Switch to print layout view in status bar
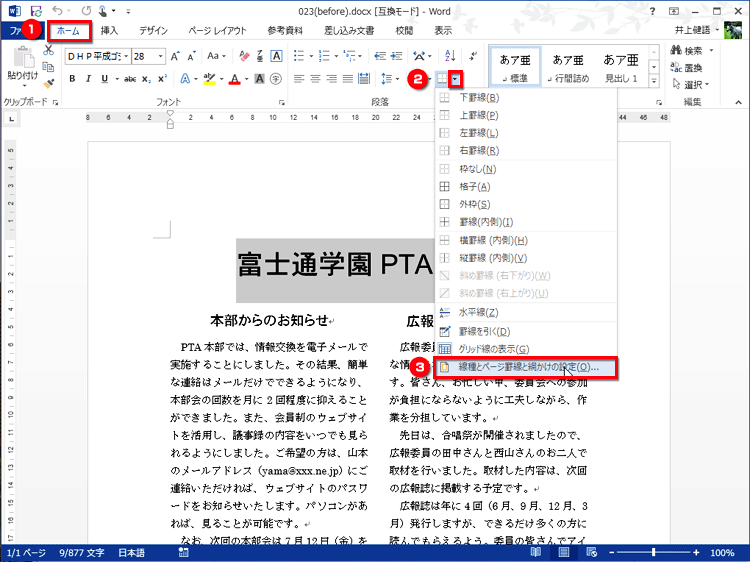The image size is (750, 562). coord(564,552)
